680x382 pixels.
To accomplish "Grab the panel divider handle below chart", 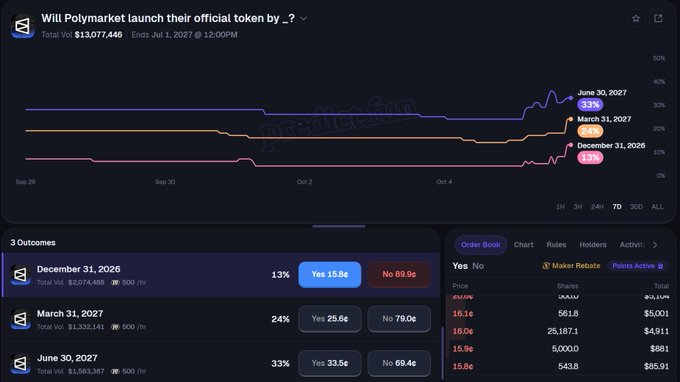I will click(x=339, y=226).
